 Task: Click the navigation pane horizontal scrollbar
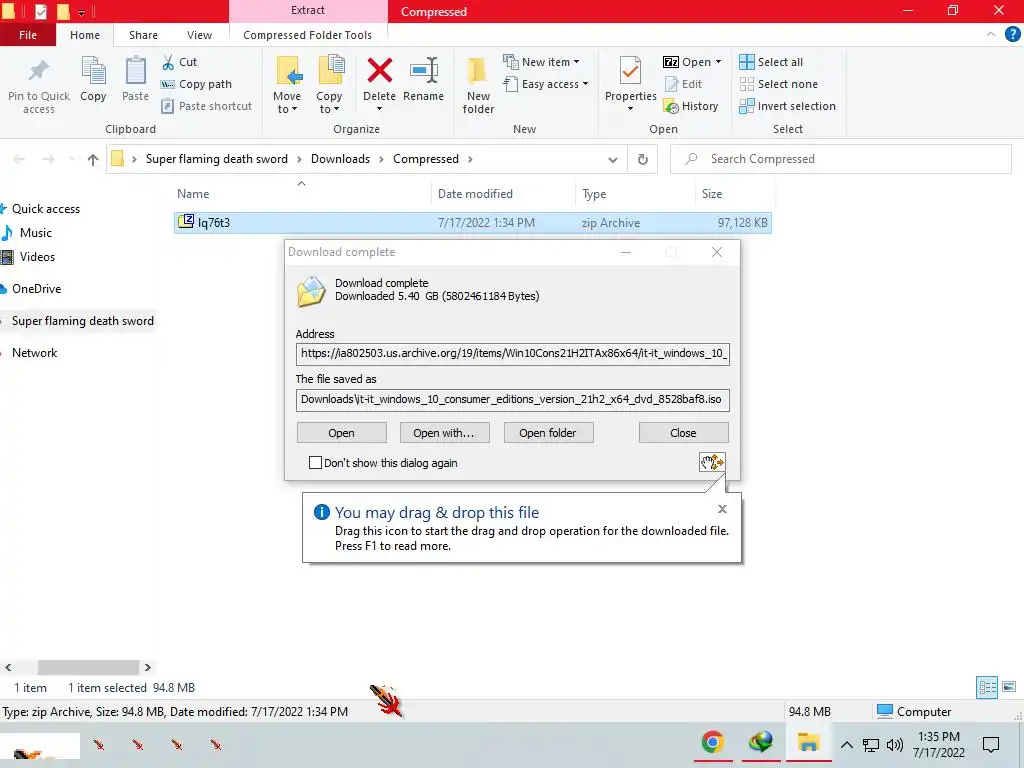click(x=88, y=667)
